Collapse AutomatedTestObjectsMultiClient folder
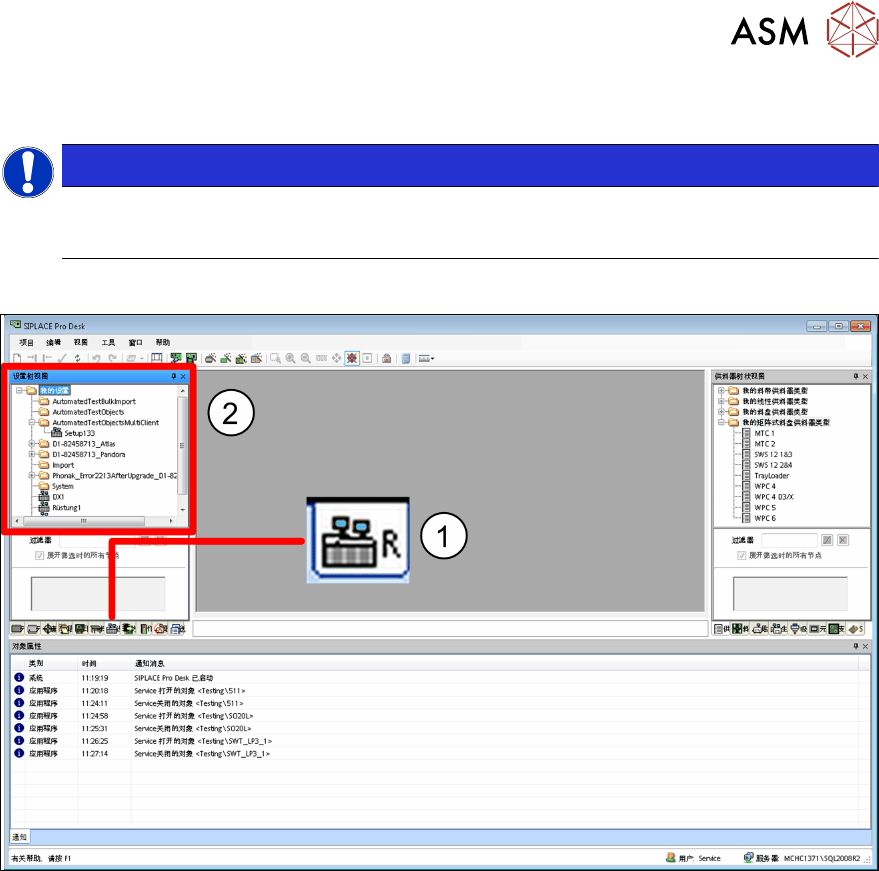The width and height of the screenshot is (879, 871). point(32,422)
